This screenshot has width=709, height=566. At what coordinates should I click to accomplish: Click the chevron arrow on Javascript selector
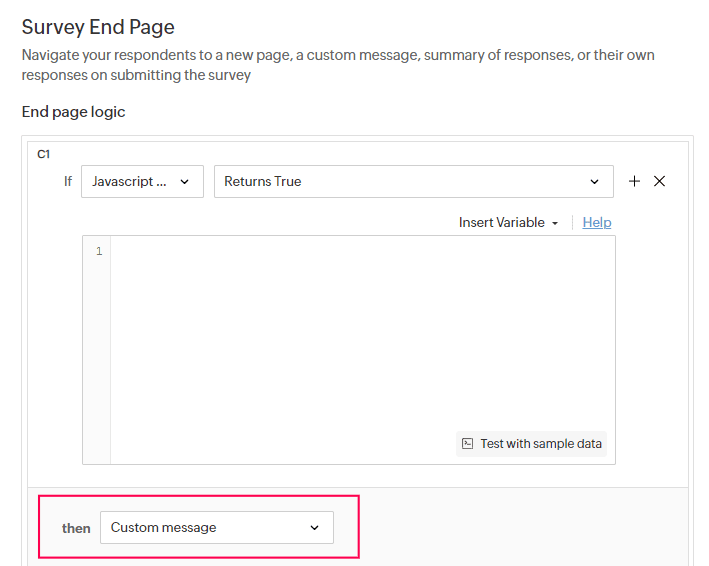(x=184, y=181)
